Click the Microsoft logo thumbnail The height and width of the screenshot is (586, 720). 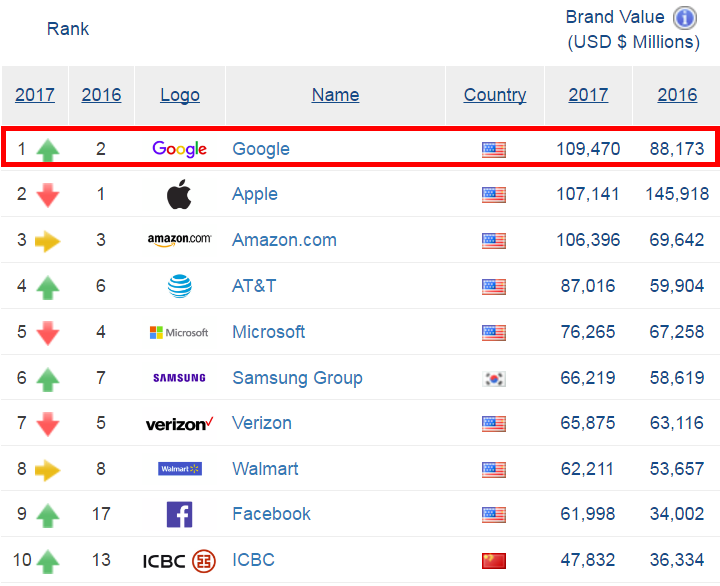[x=180, y=332]
